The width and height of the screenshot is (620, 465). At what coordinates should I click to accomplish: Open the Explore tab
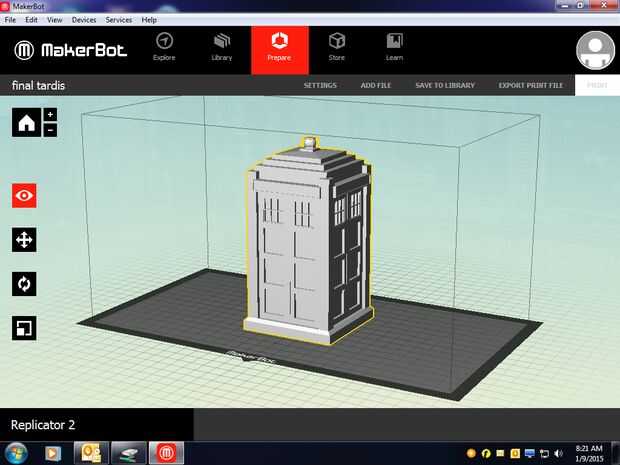164,47
